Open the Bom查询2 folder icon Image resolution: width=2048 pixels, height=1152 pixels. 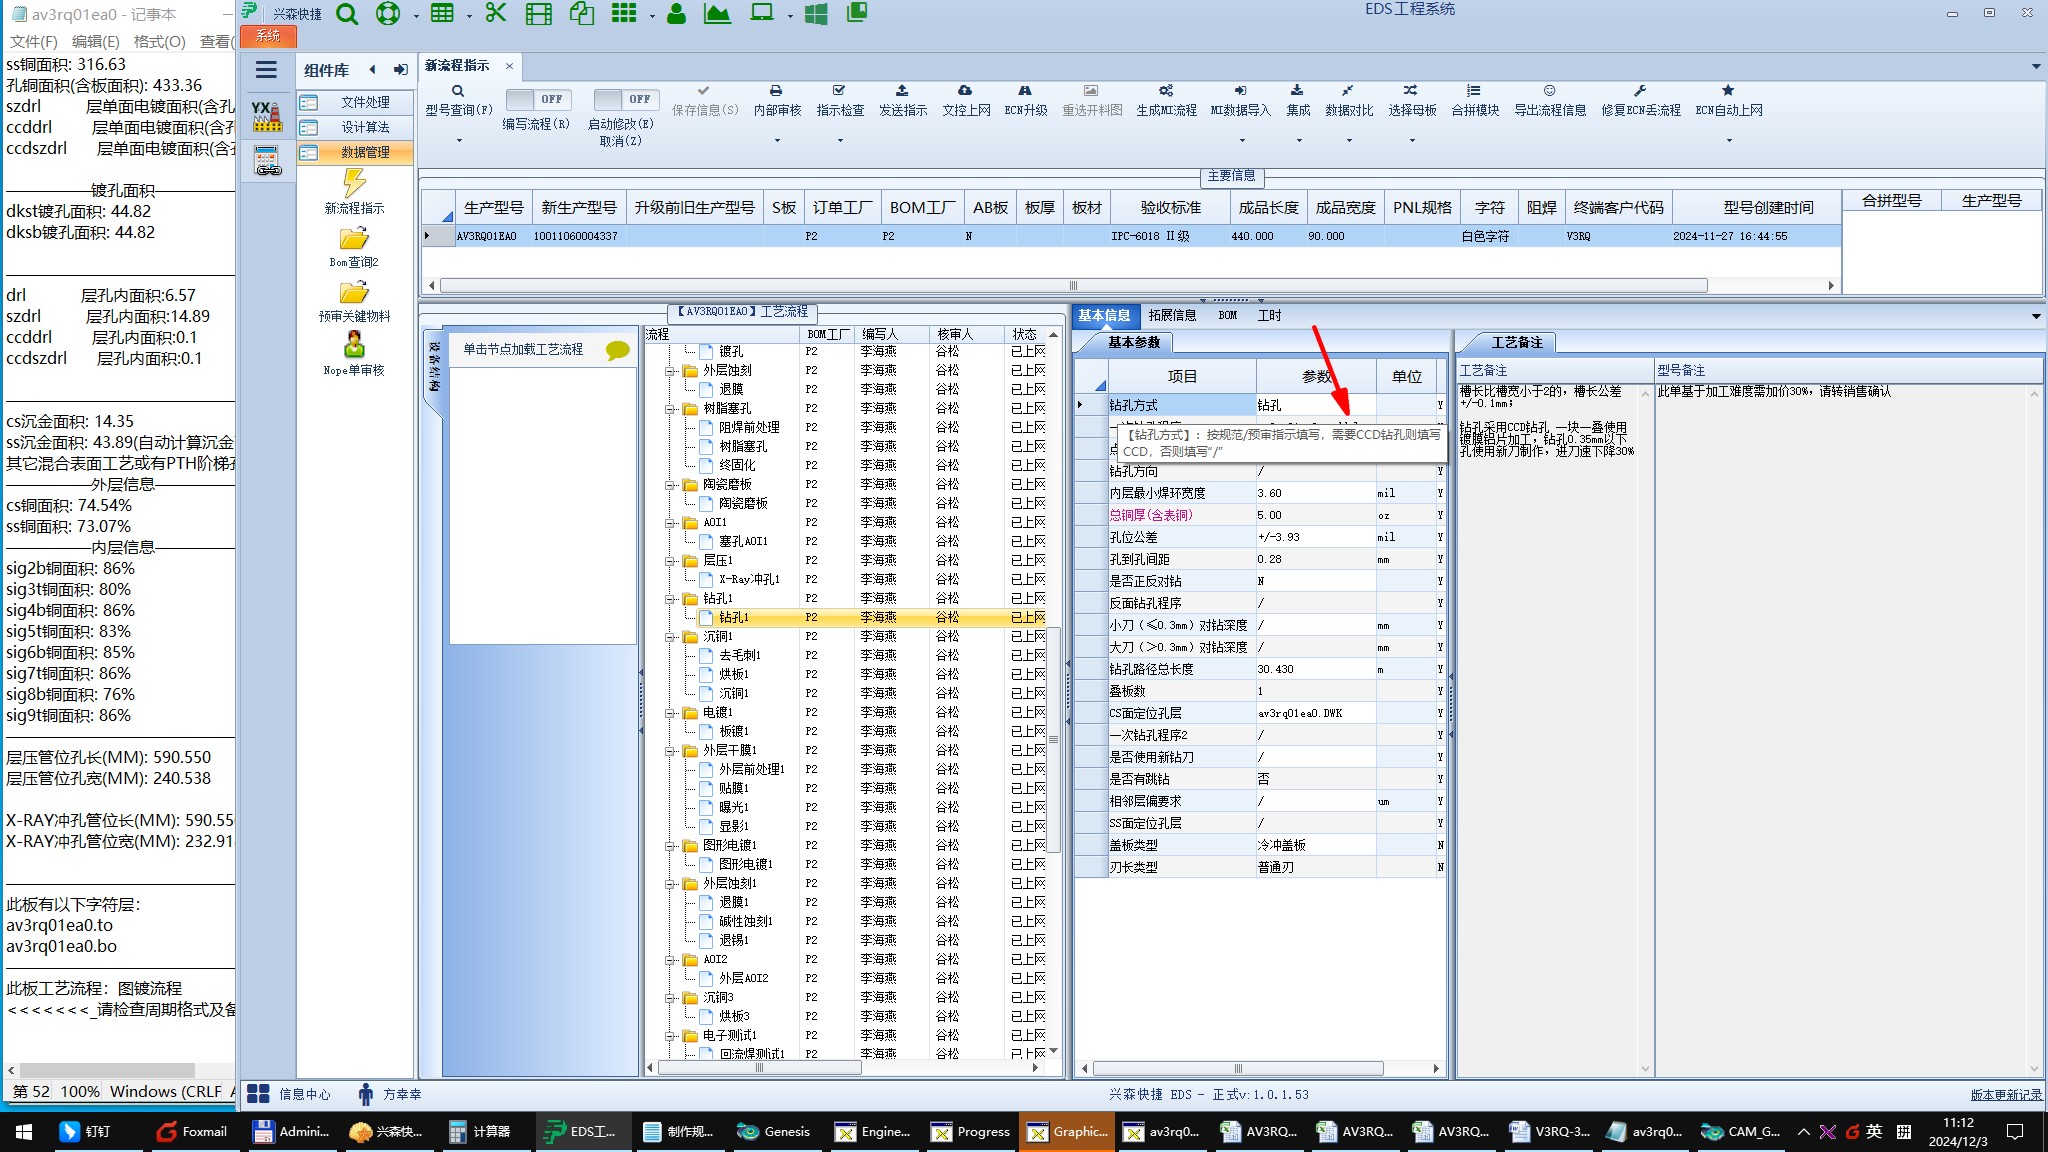coord(354,239)
